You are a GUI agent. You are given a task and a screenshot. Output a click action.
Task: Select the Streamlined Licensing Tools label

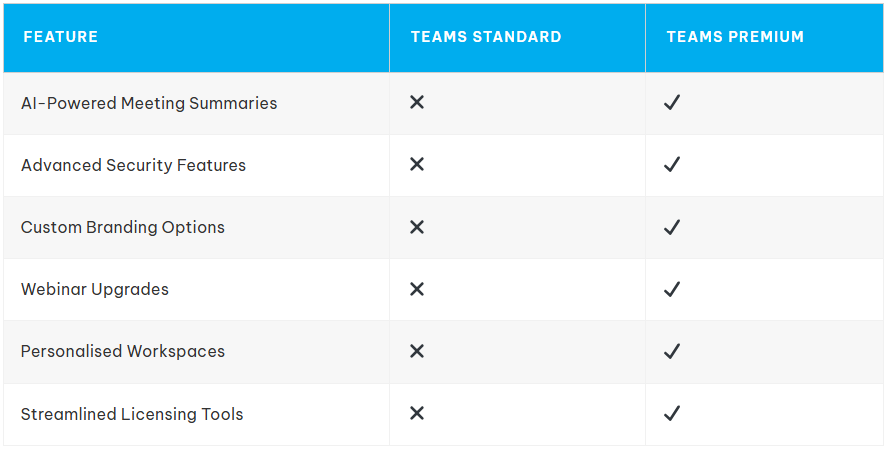pos(132,413)
